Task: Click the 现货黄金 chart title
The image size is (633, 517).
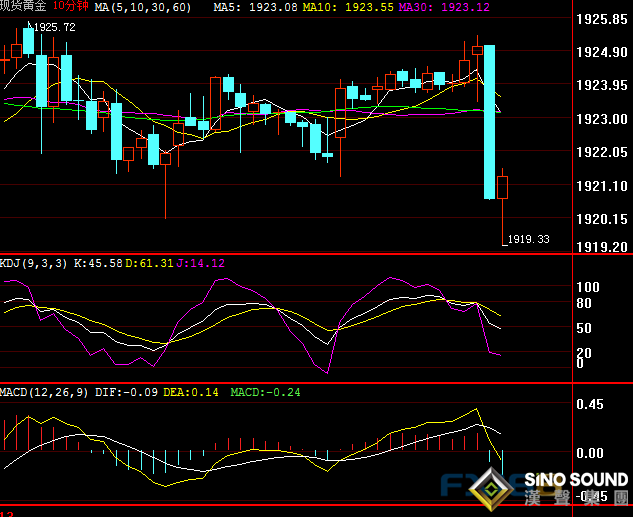Action: pos(24,7)
